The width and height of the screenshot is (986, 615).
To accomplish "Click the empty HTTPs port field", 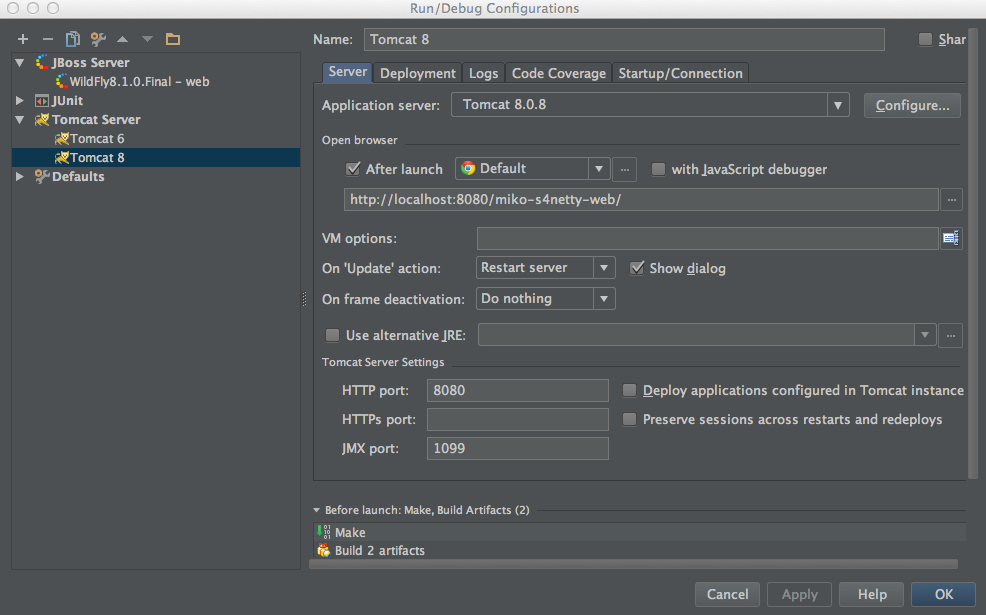I will 518,419.
